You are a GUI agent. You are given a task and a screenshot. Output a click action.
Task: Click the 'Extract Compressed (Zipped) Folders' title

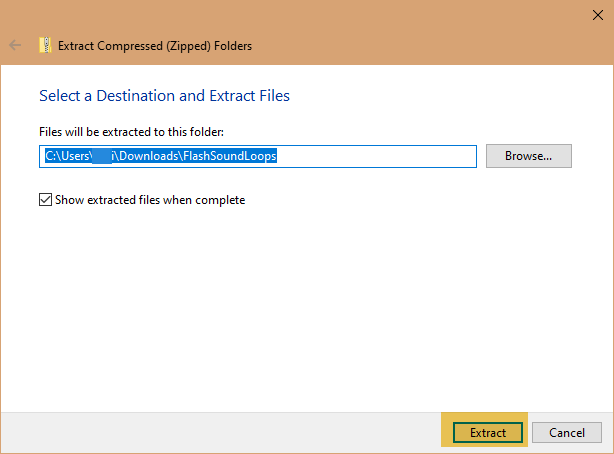tap(155, 46)
